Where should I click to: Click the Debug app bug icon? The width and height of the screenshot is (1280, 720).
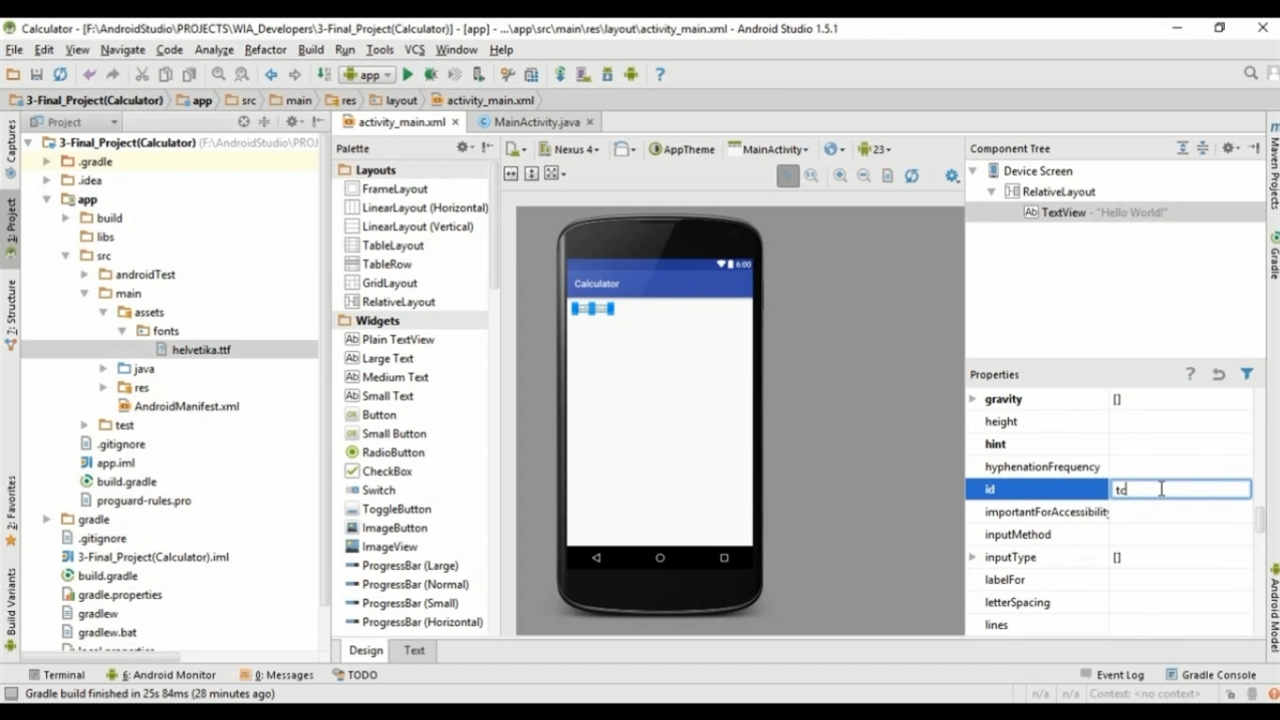[x=431, y=75]
